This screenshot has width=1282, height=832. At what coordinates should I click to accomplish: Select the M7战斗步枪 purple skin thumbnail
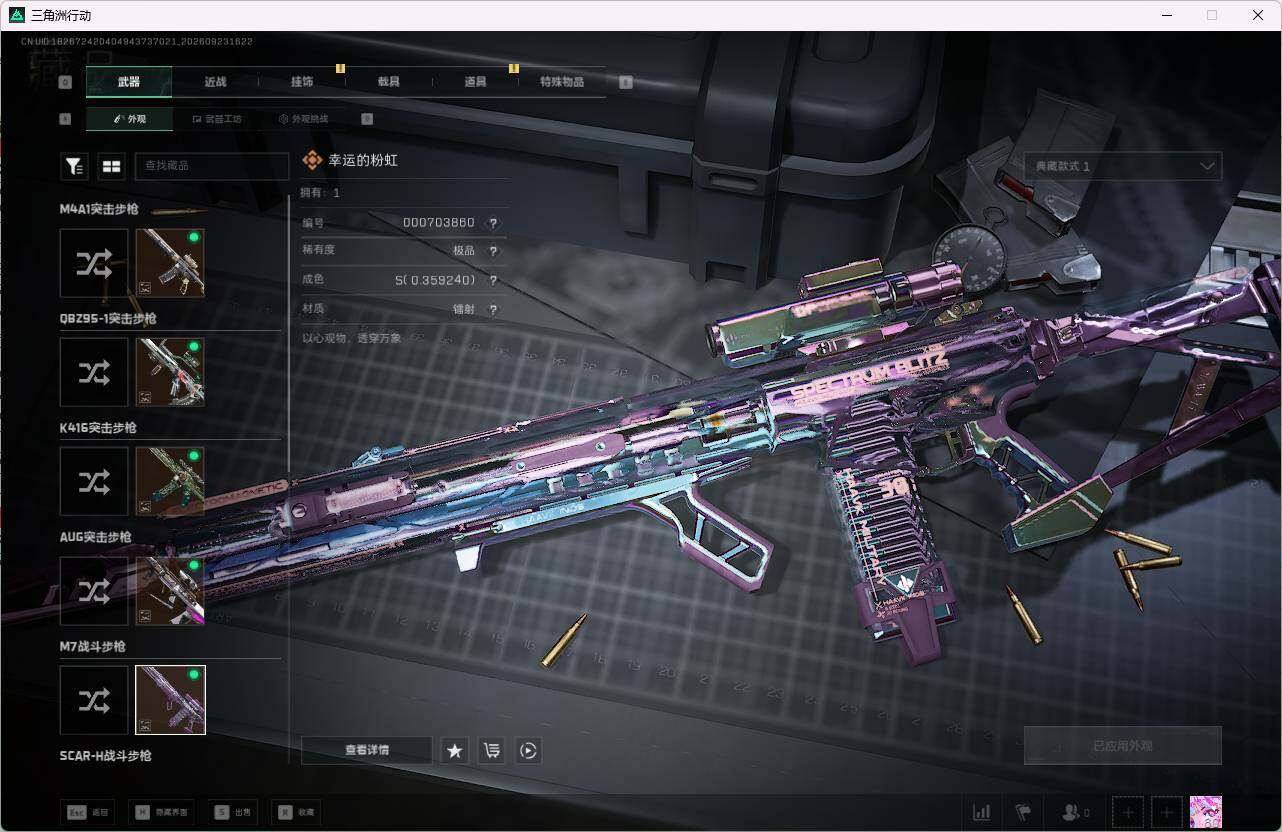point(170,700)
